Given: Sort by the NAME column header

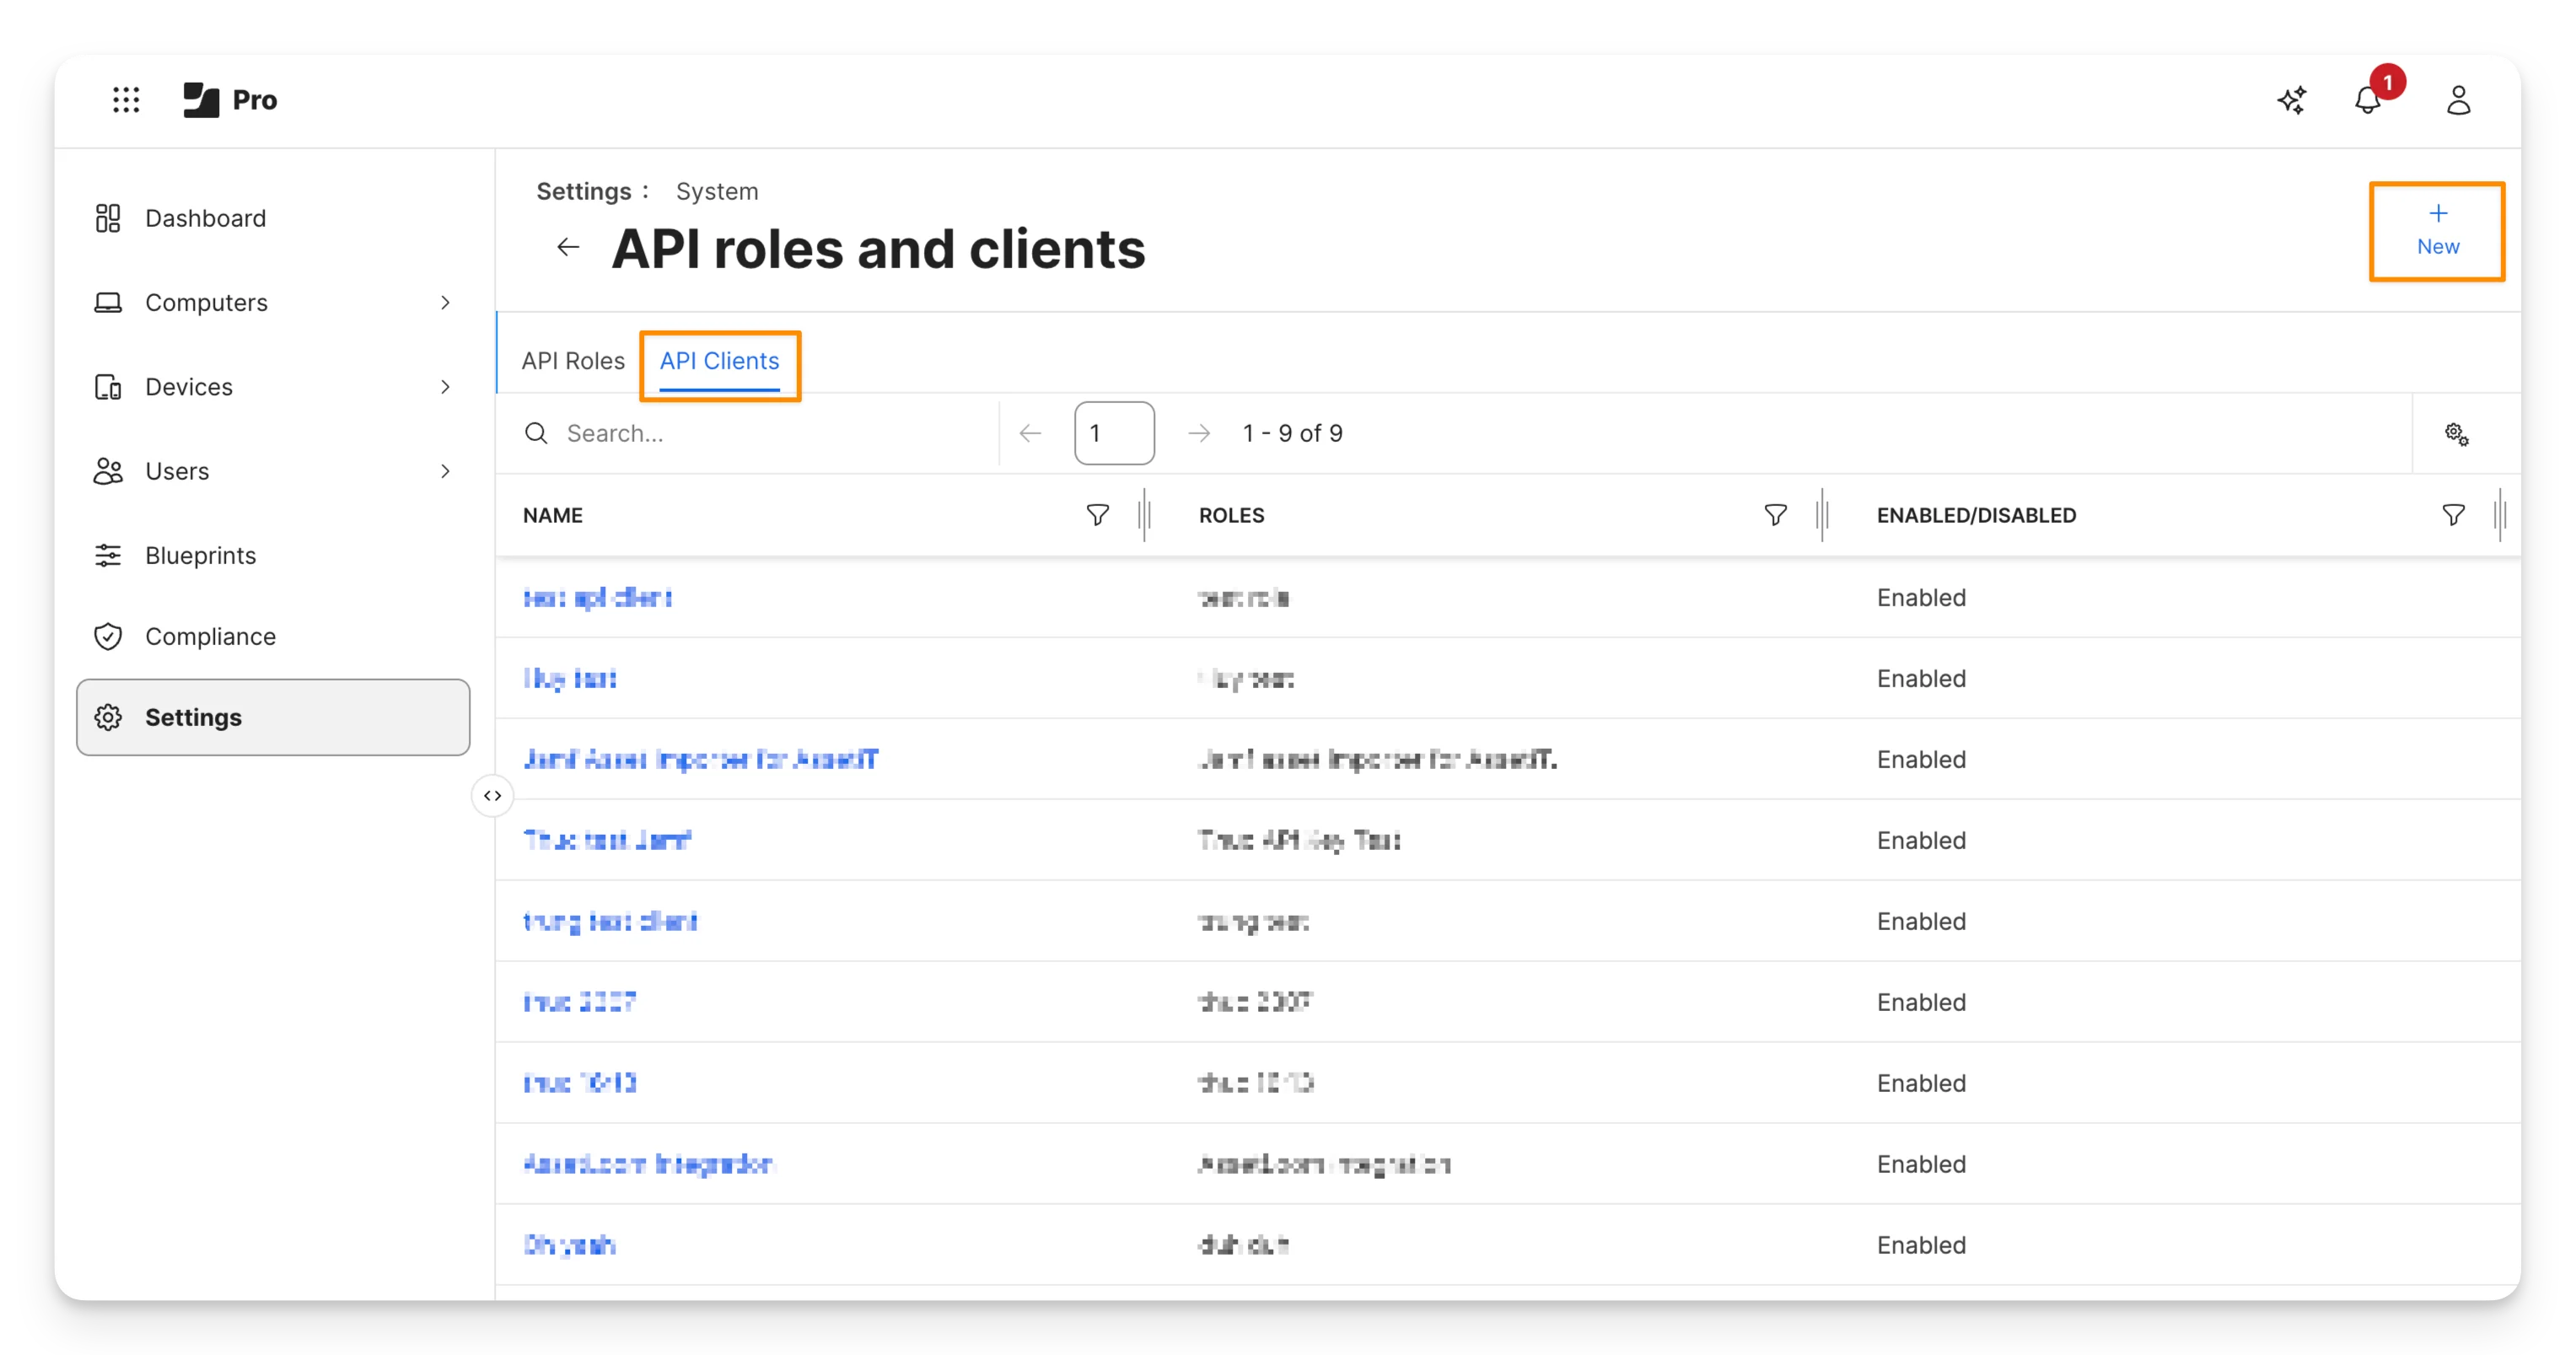Looking at the screenshot, I should click(x=552, y=515).
